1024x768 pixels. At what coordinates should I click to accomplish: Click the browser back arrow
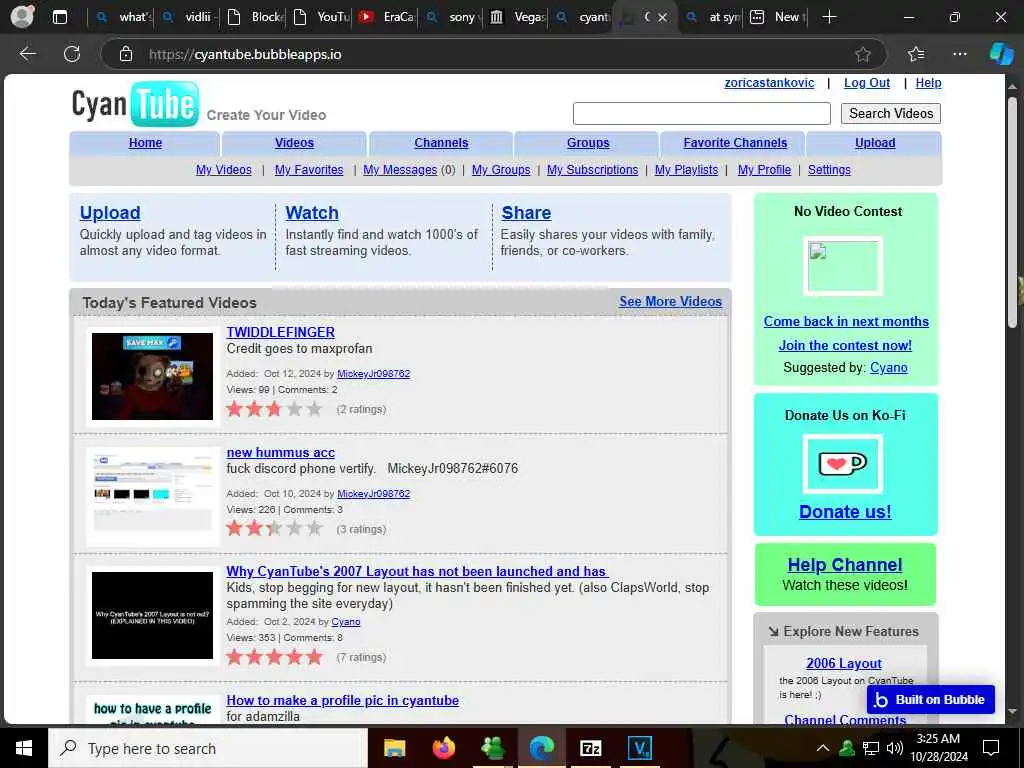coord(28,54)
